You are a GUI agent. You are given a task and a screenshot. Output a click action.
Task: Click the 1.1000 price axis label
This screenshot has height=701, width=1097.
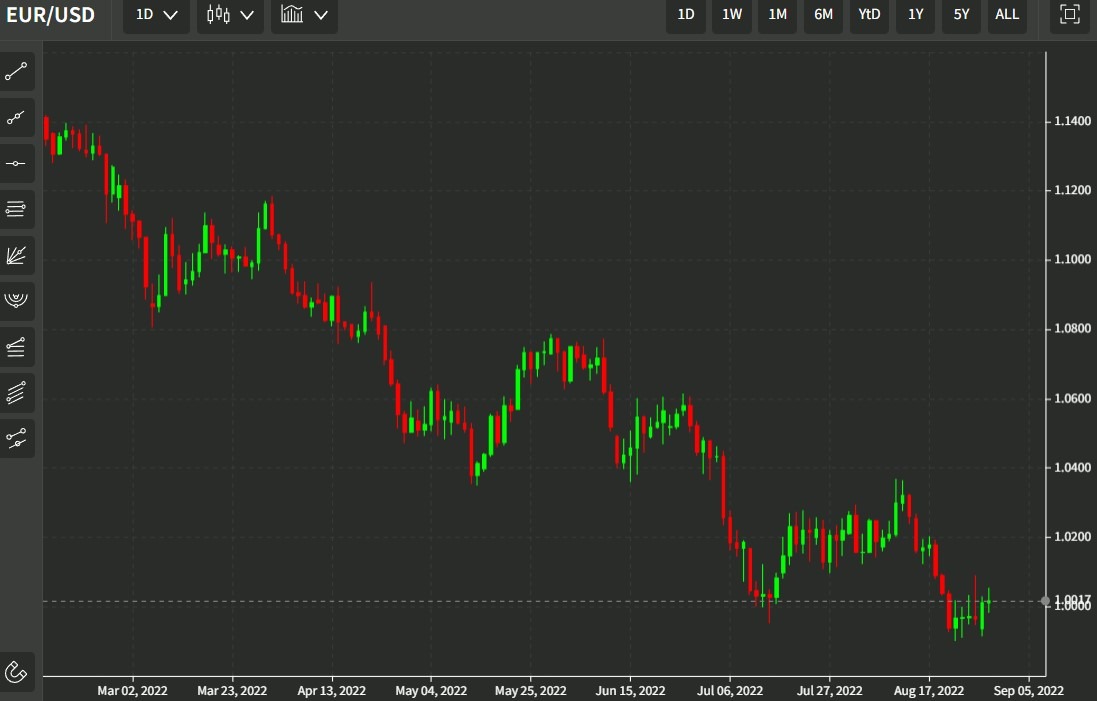1072,260
